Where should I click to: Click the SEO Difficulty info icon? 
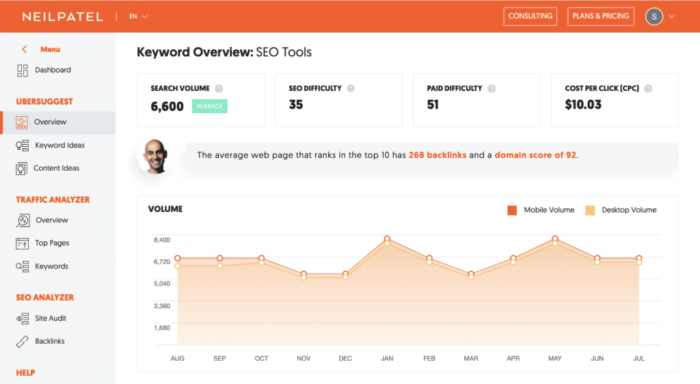pos(351,88)
